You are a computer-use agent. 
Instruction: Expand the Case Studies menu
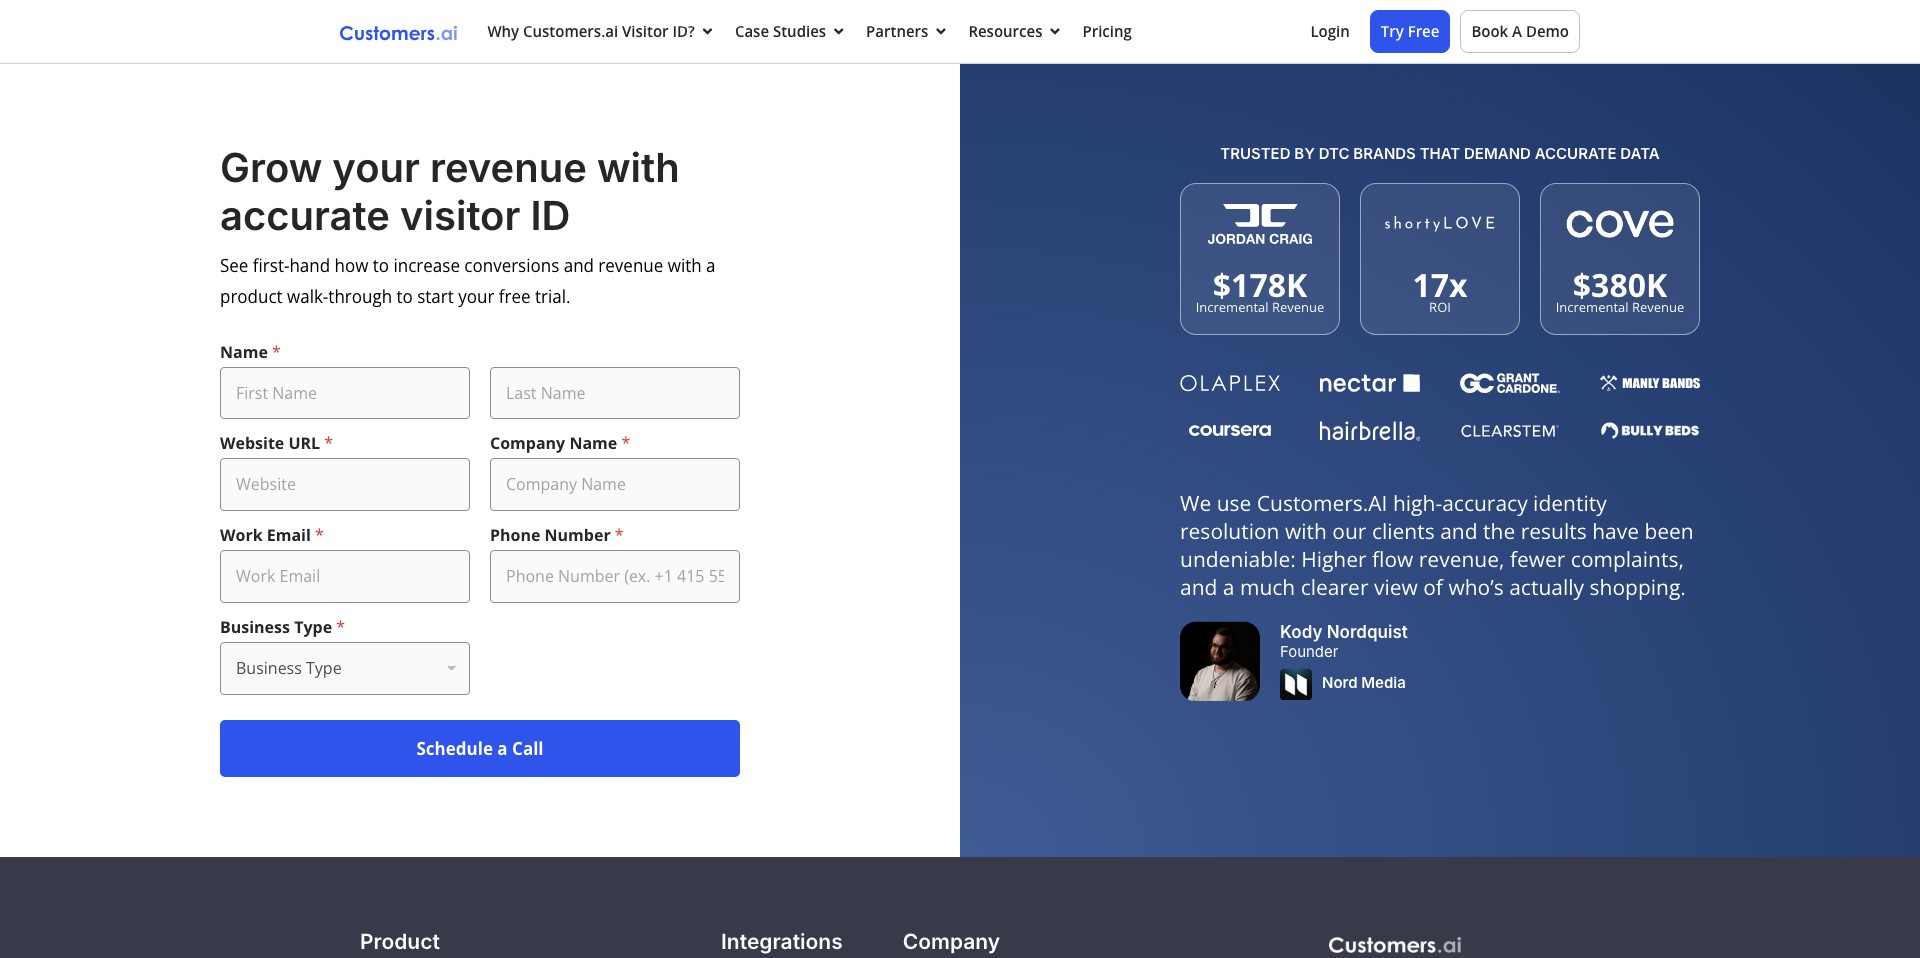click(789, 32)
